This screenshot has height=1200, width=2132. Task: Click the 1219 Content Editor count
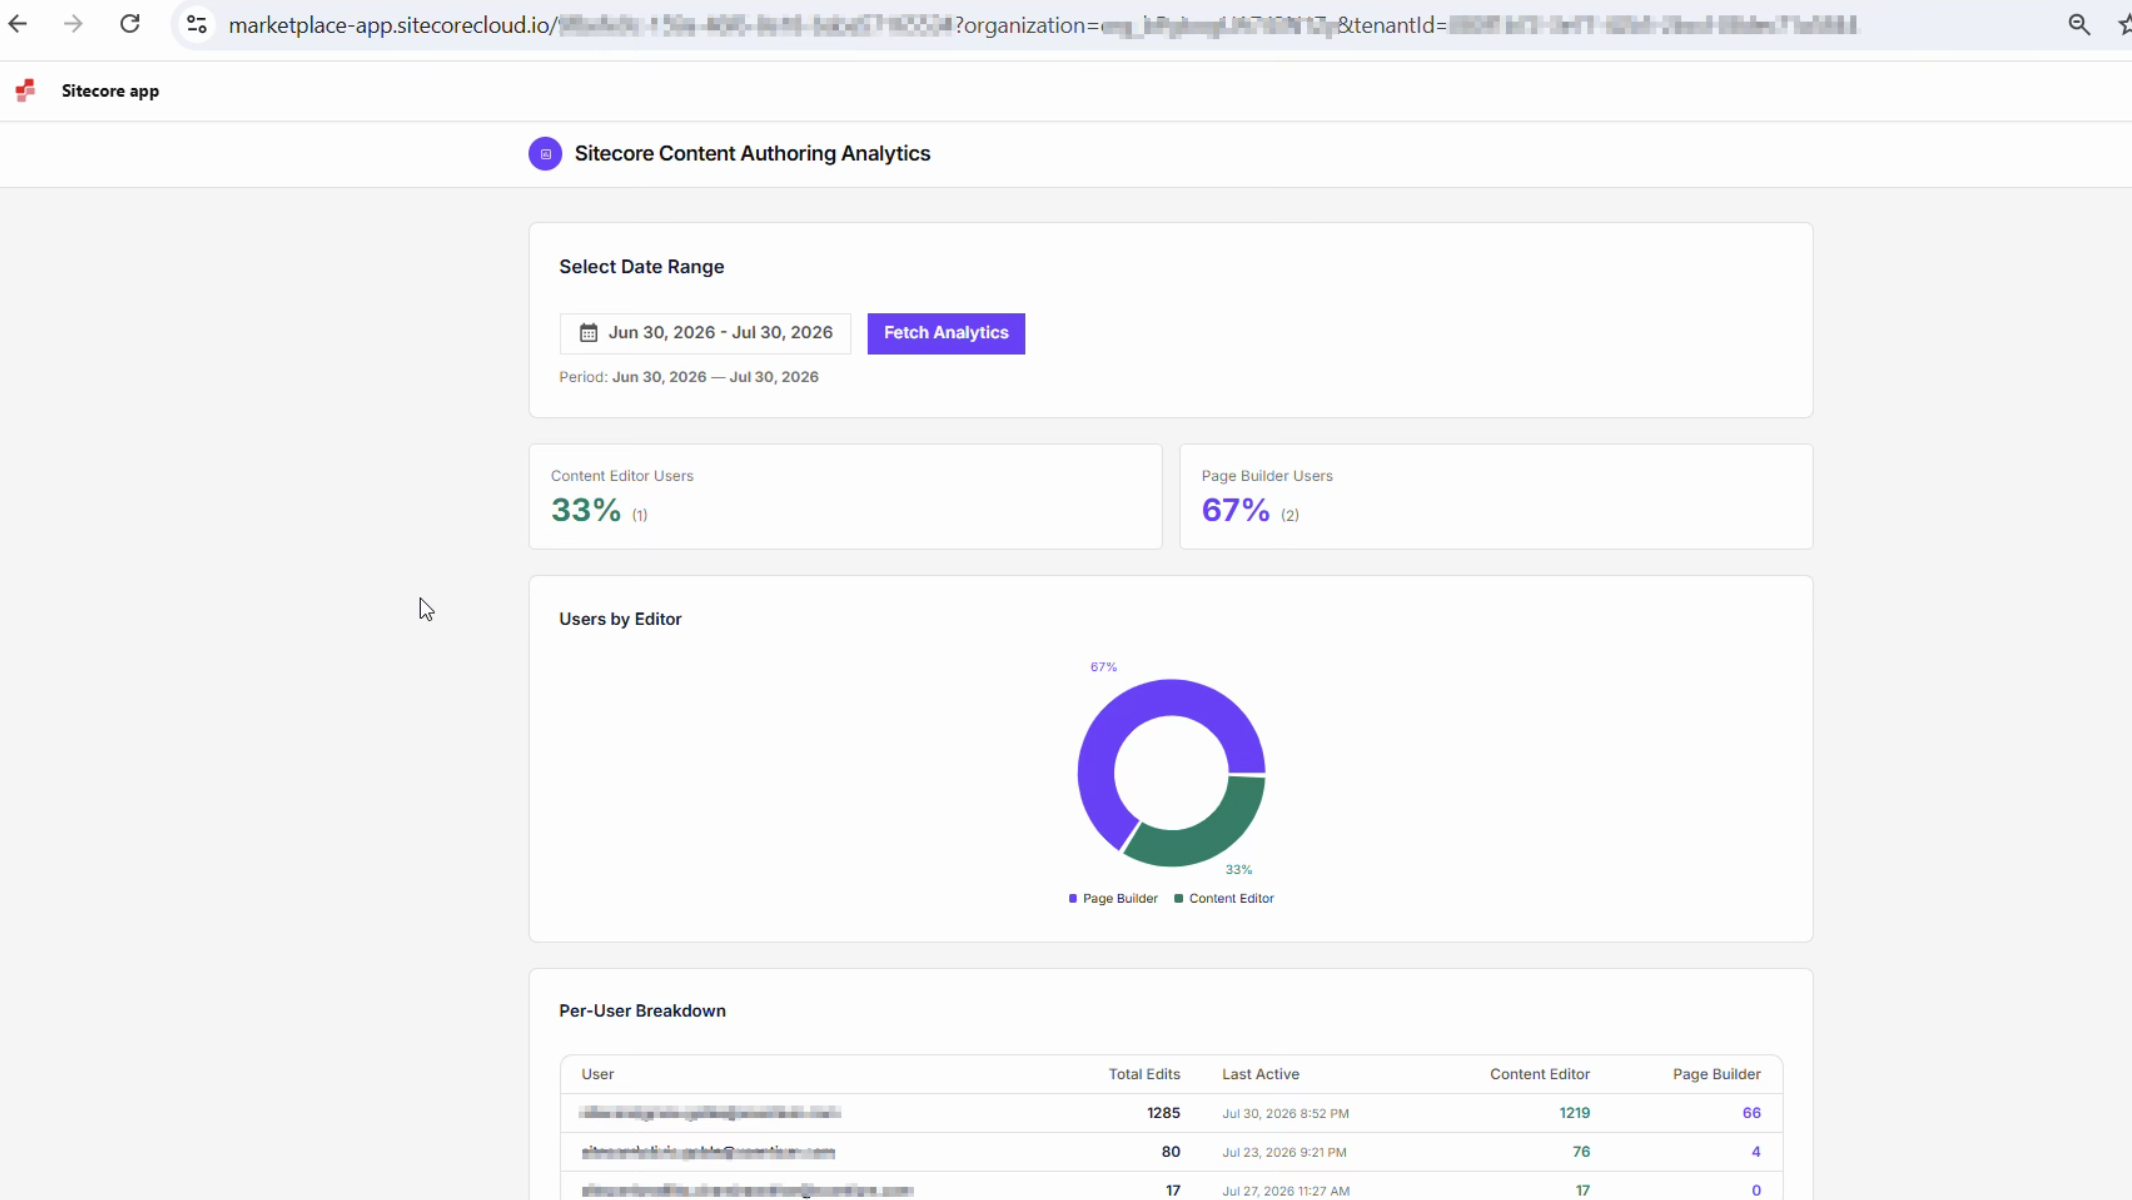click(1575, 1113)
